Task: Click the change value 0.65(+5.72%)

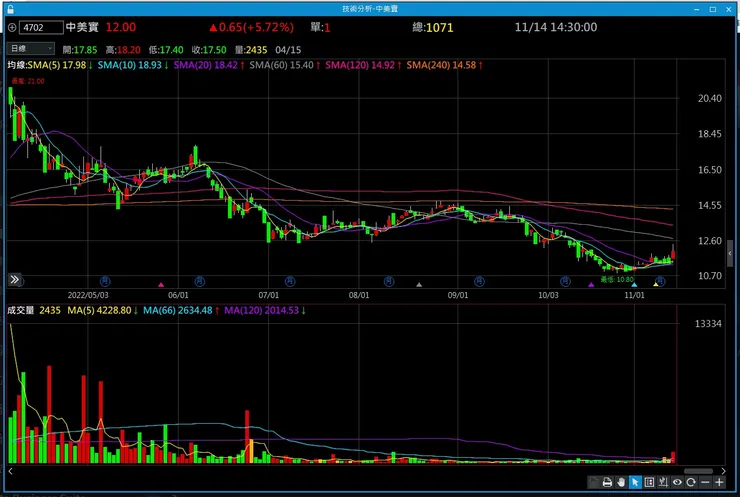Action: pos(252,27)
